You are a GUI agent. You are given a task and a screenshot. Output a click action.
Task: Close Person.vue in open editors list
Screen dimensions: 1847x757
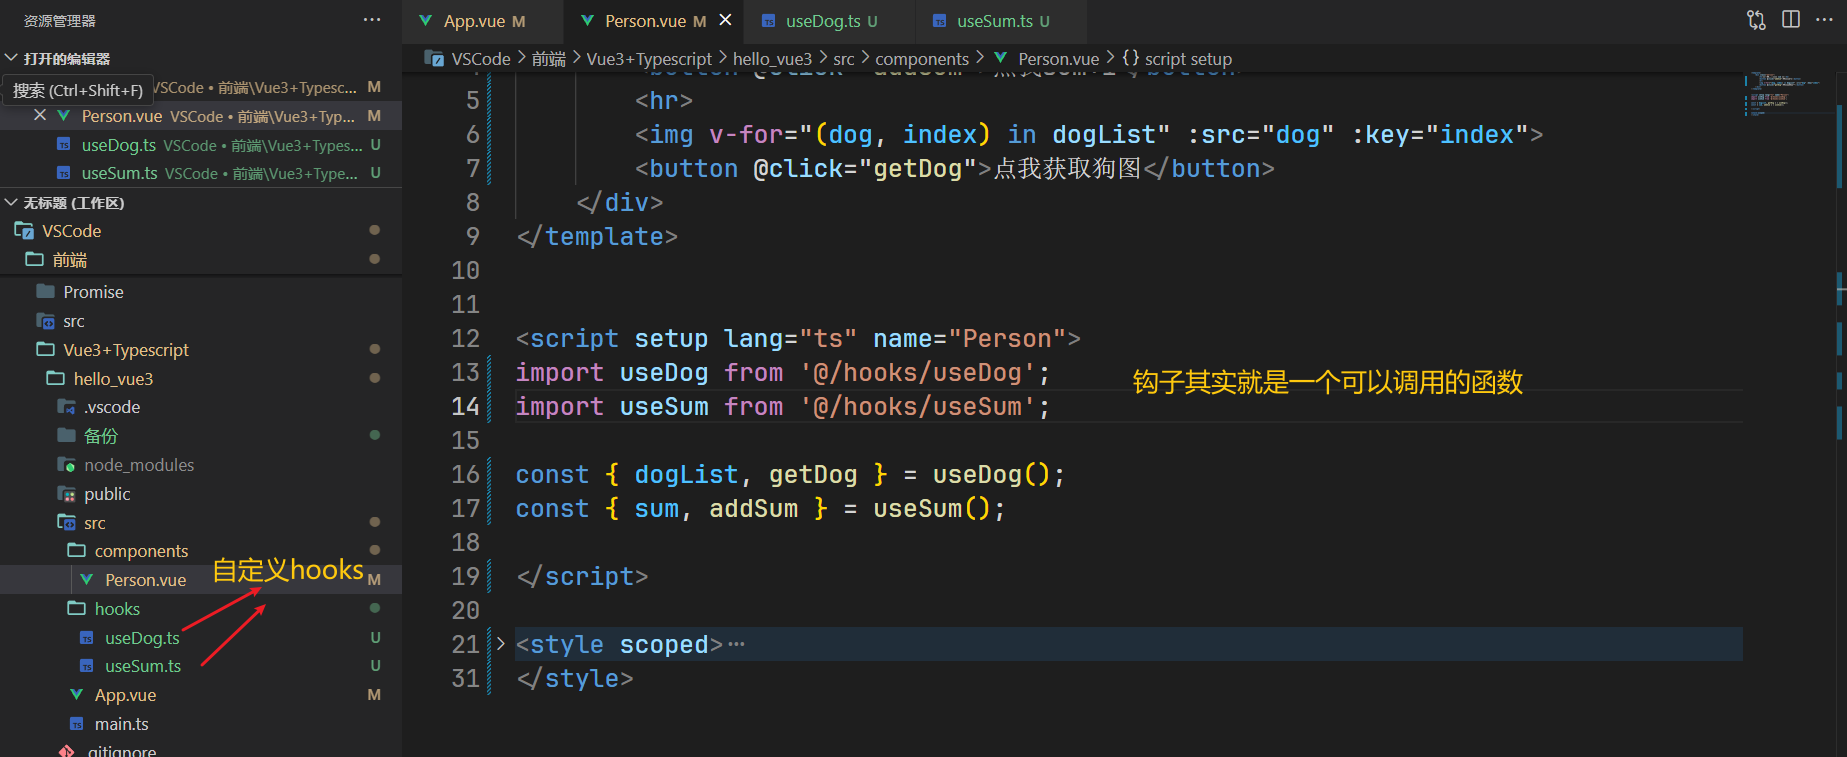coord(40,116)
